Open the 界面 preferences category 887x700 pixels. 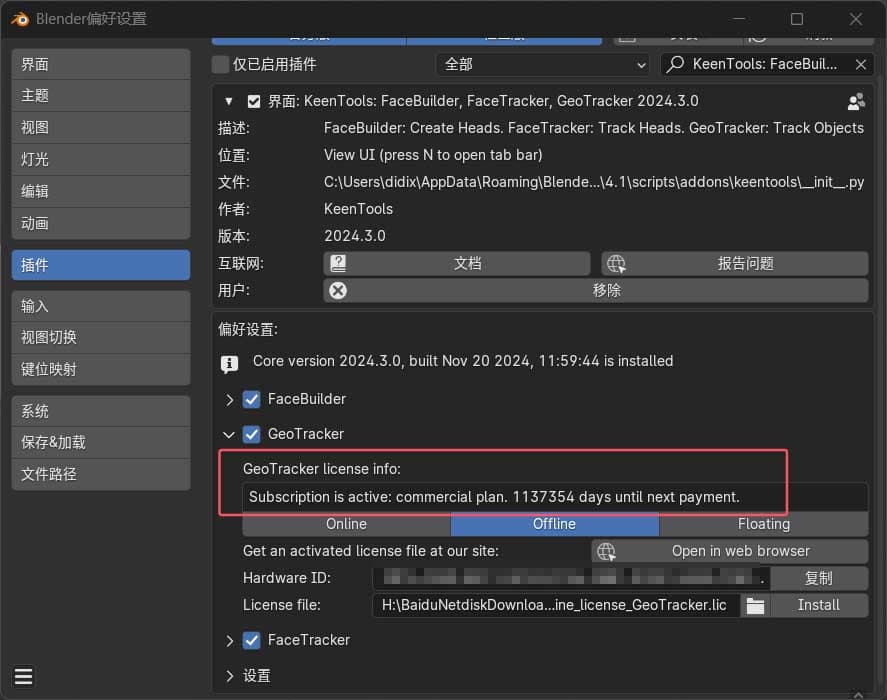(101, 64)
